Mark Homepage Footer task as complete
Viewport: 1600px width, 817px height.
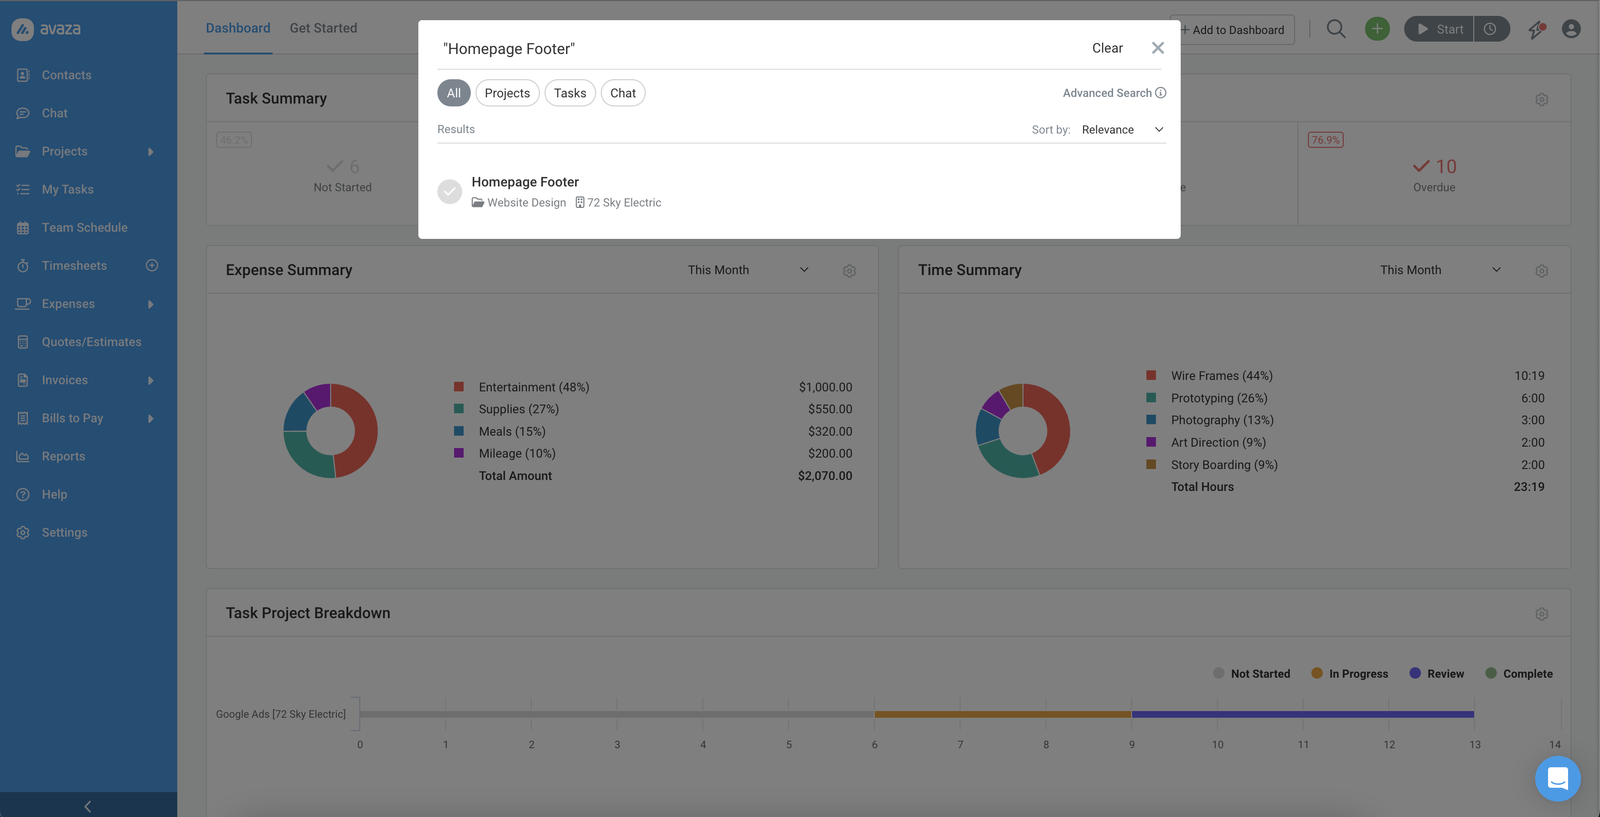[x=450, y=191]
